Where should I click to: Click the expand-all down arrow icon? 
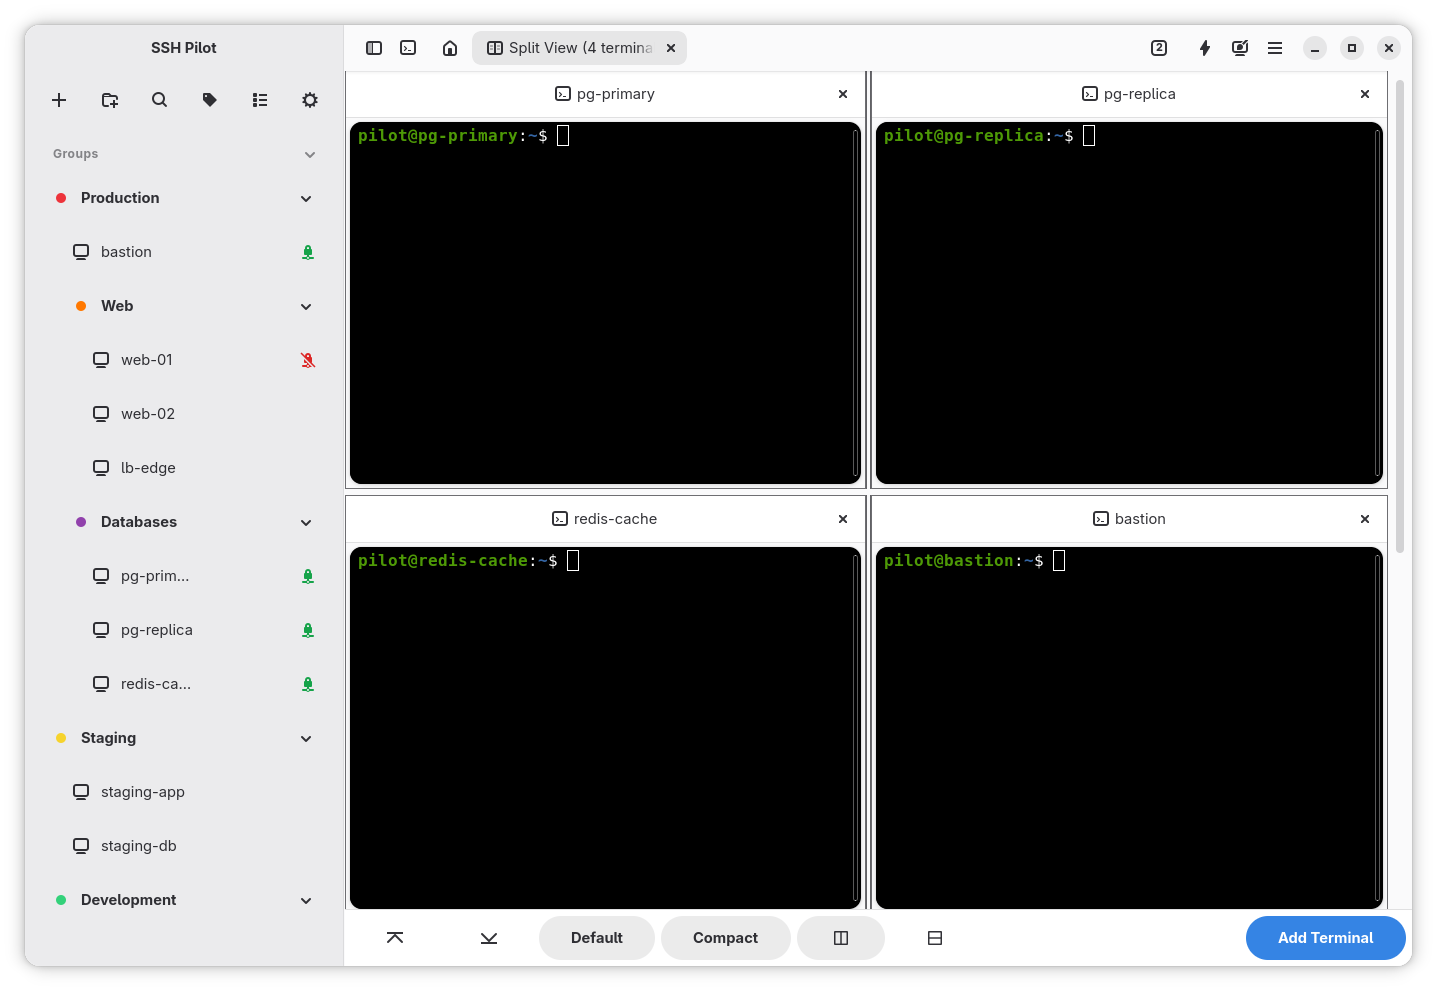489,938
